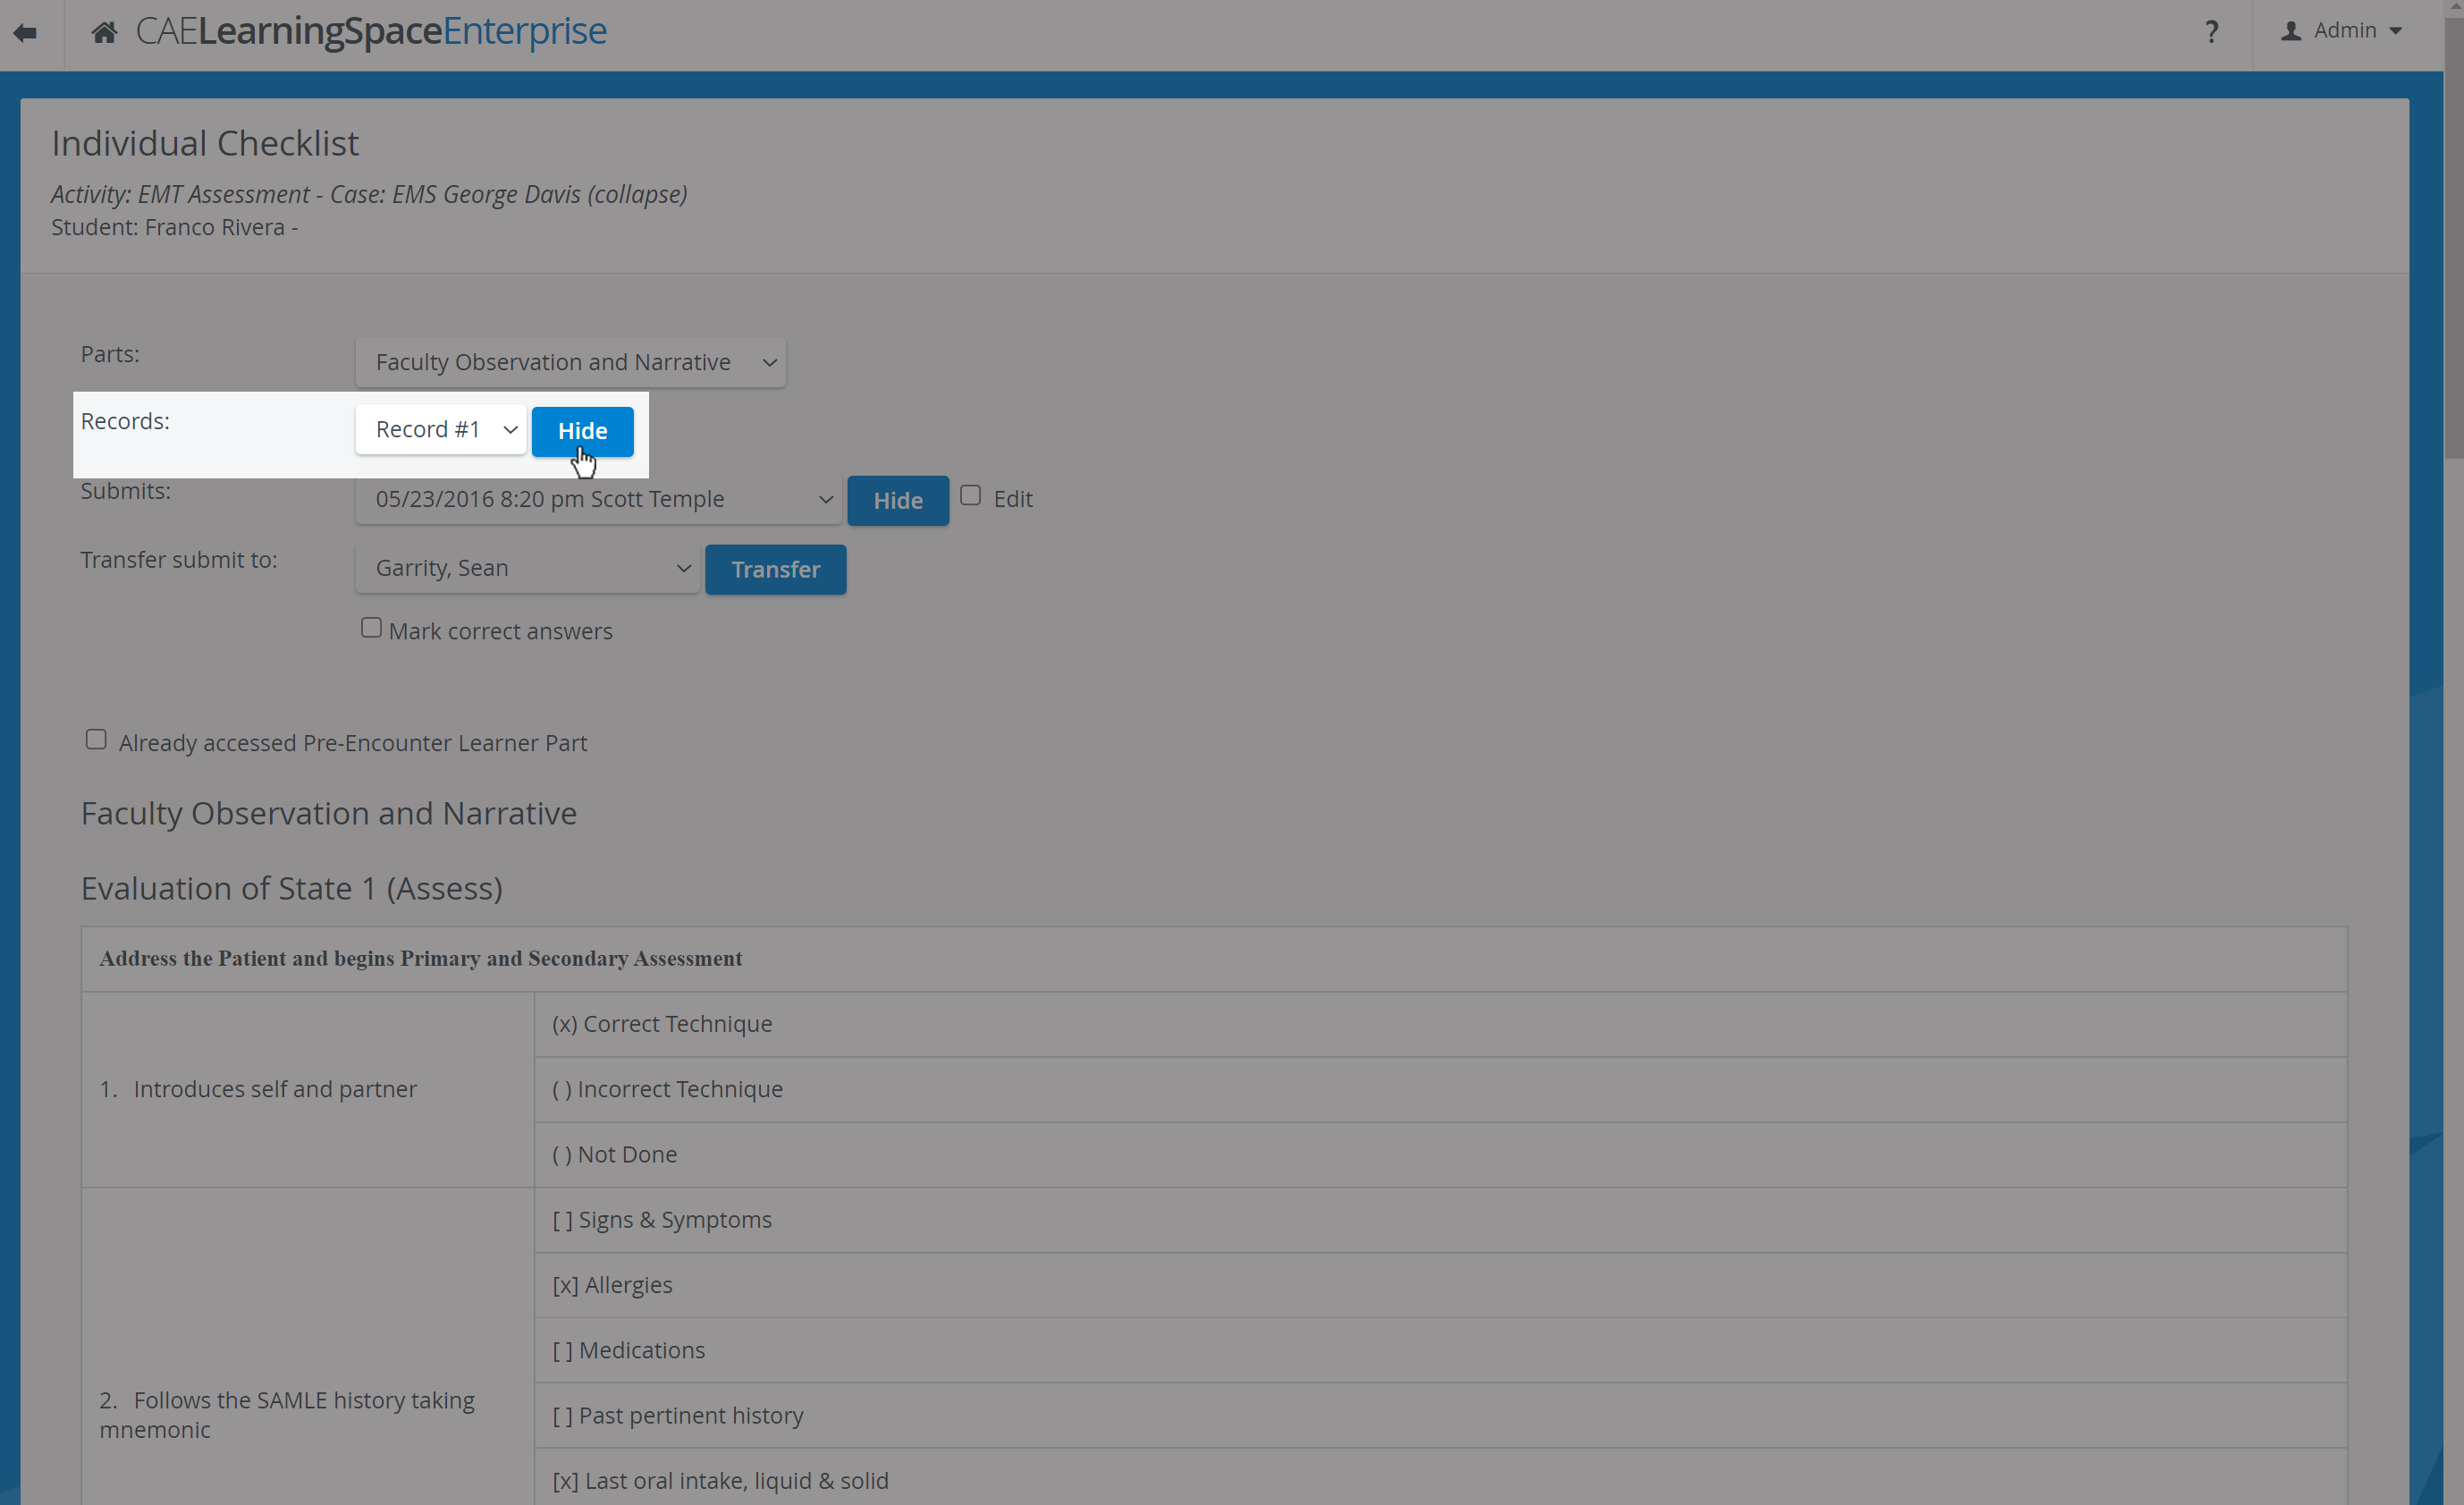Click Hide button next to Records
The width and height of the screenshot is (2464, 1505).
tap(583, 431)
